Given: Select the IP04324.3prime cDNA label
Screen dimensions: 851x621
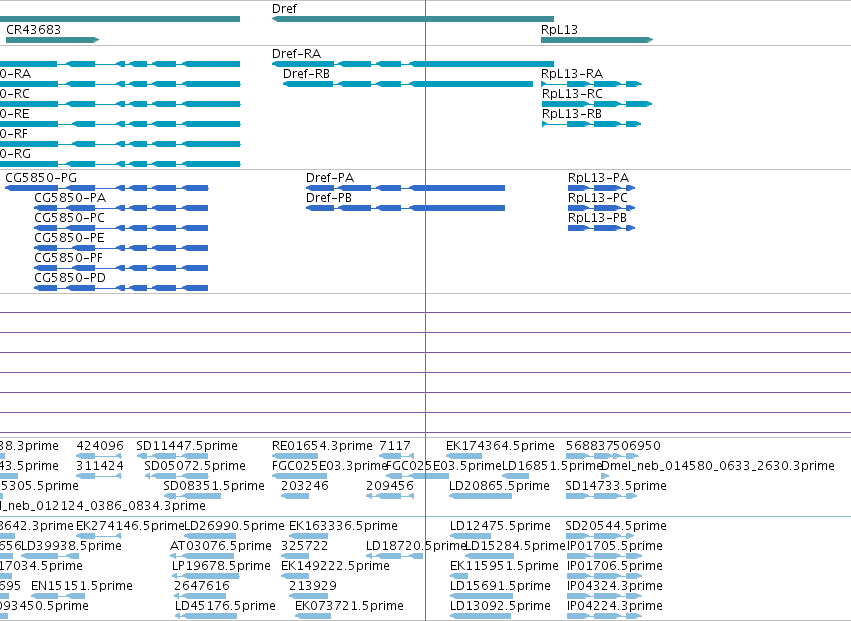Looking at the screenshot, I should click(614, 586).
